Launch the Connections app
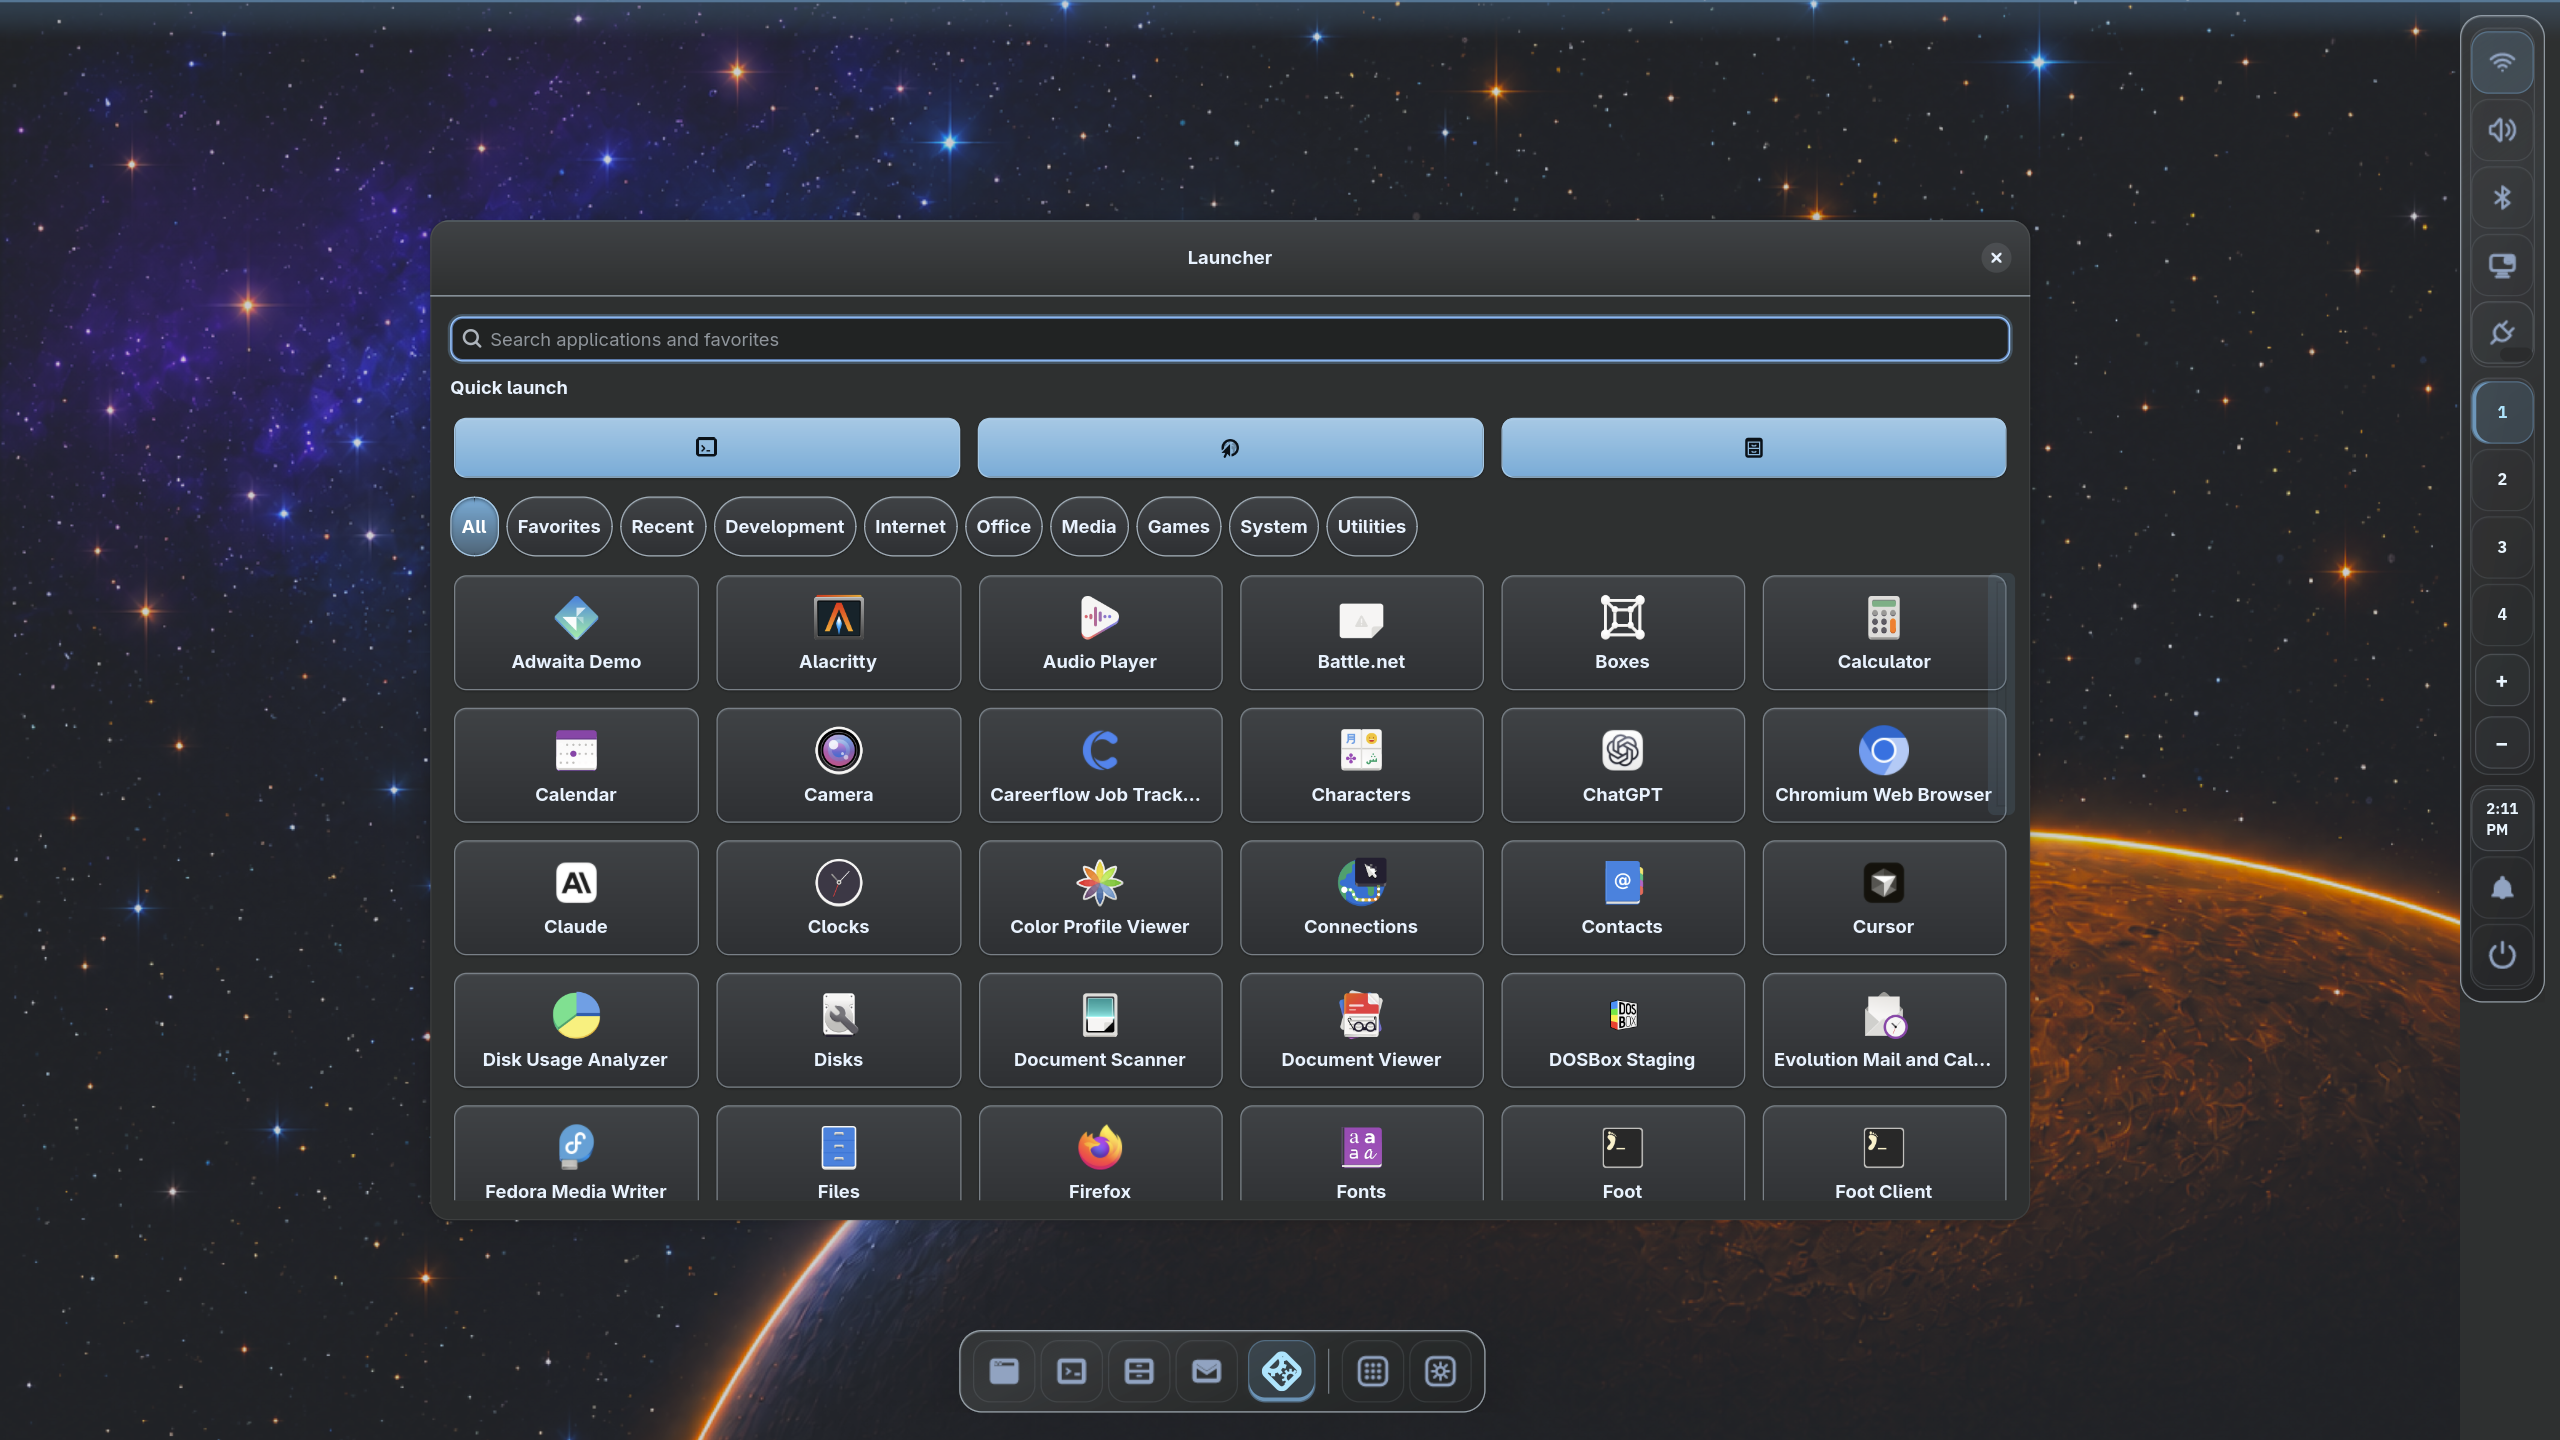This screenshot has height=1440, width=2560. 1361,897
